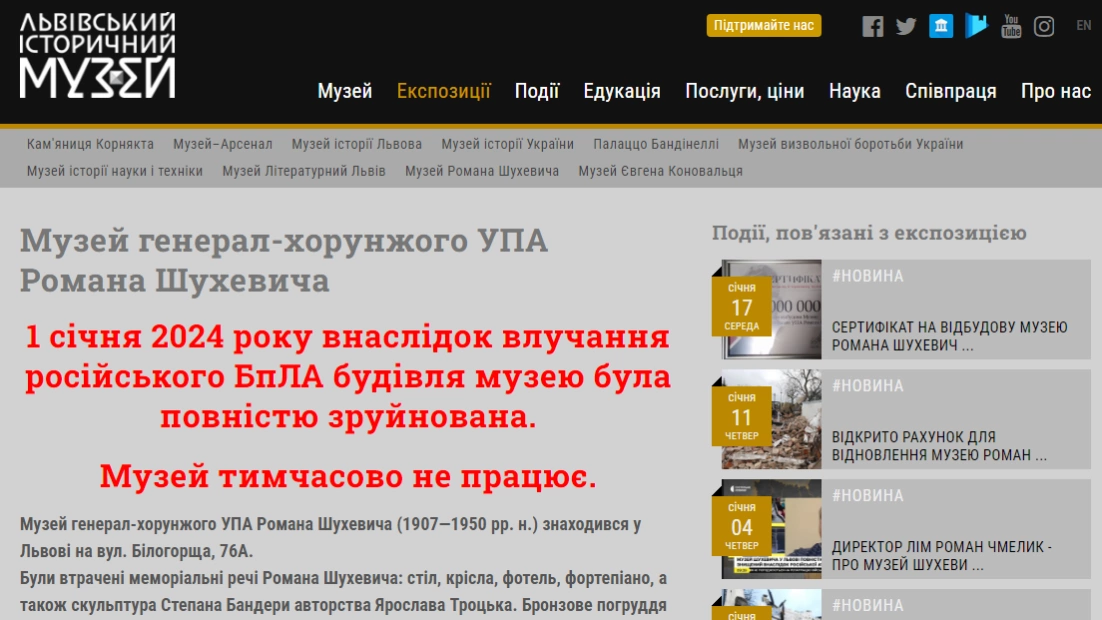1102x620 pixels.
Task: Open the Події menu item
Action: click(537, 91)
